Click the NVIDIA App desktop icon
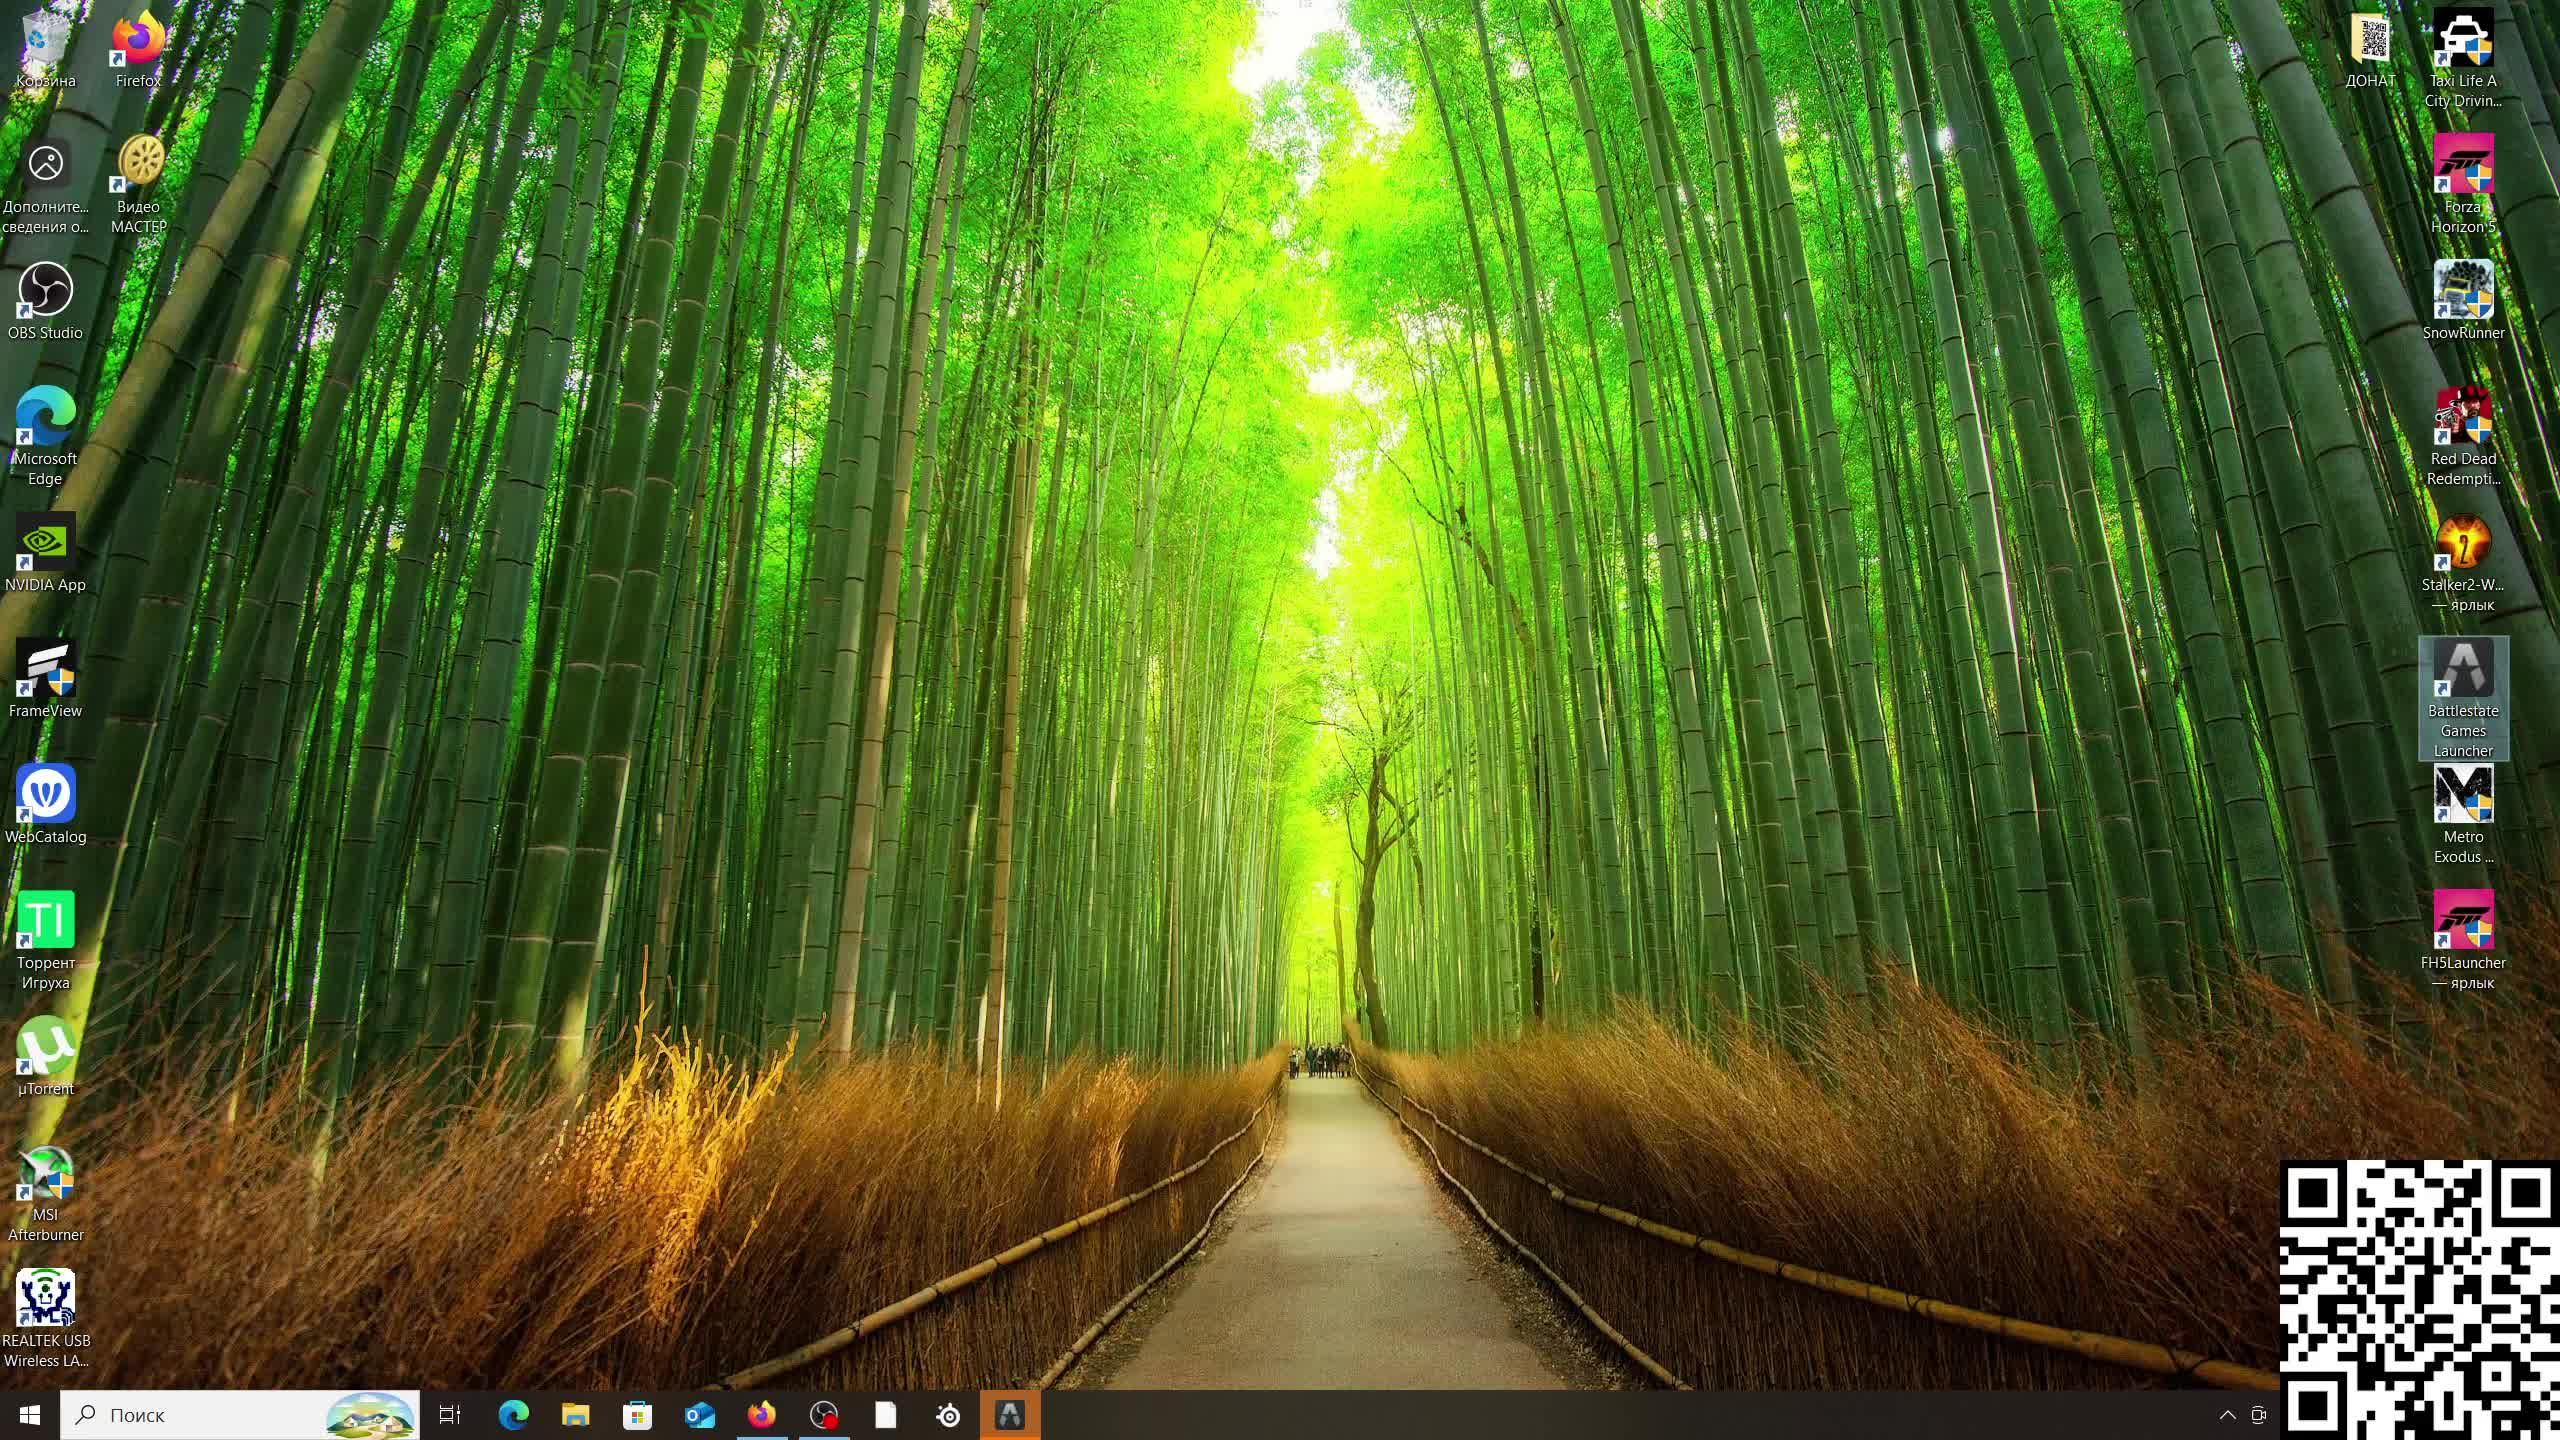This screenshot has height=1440, width=2560. (x=45, y=543)
